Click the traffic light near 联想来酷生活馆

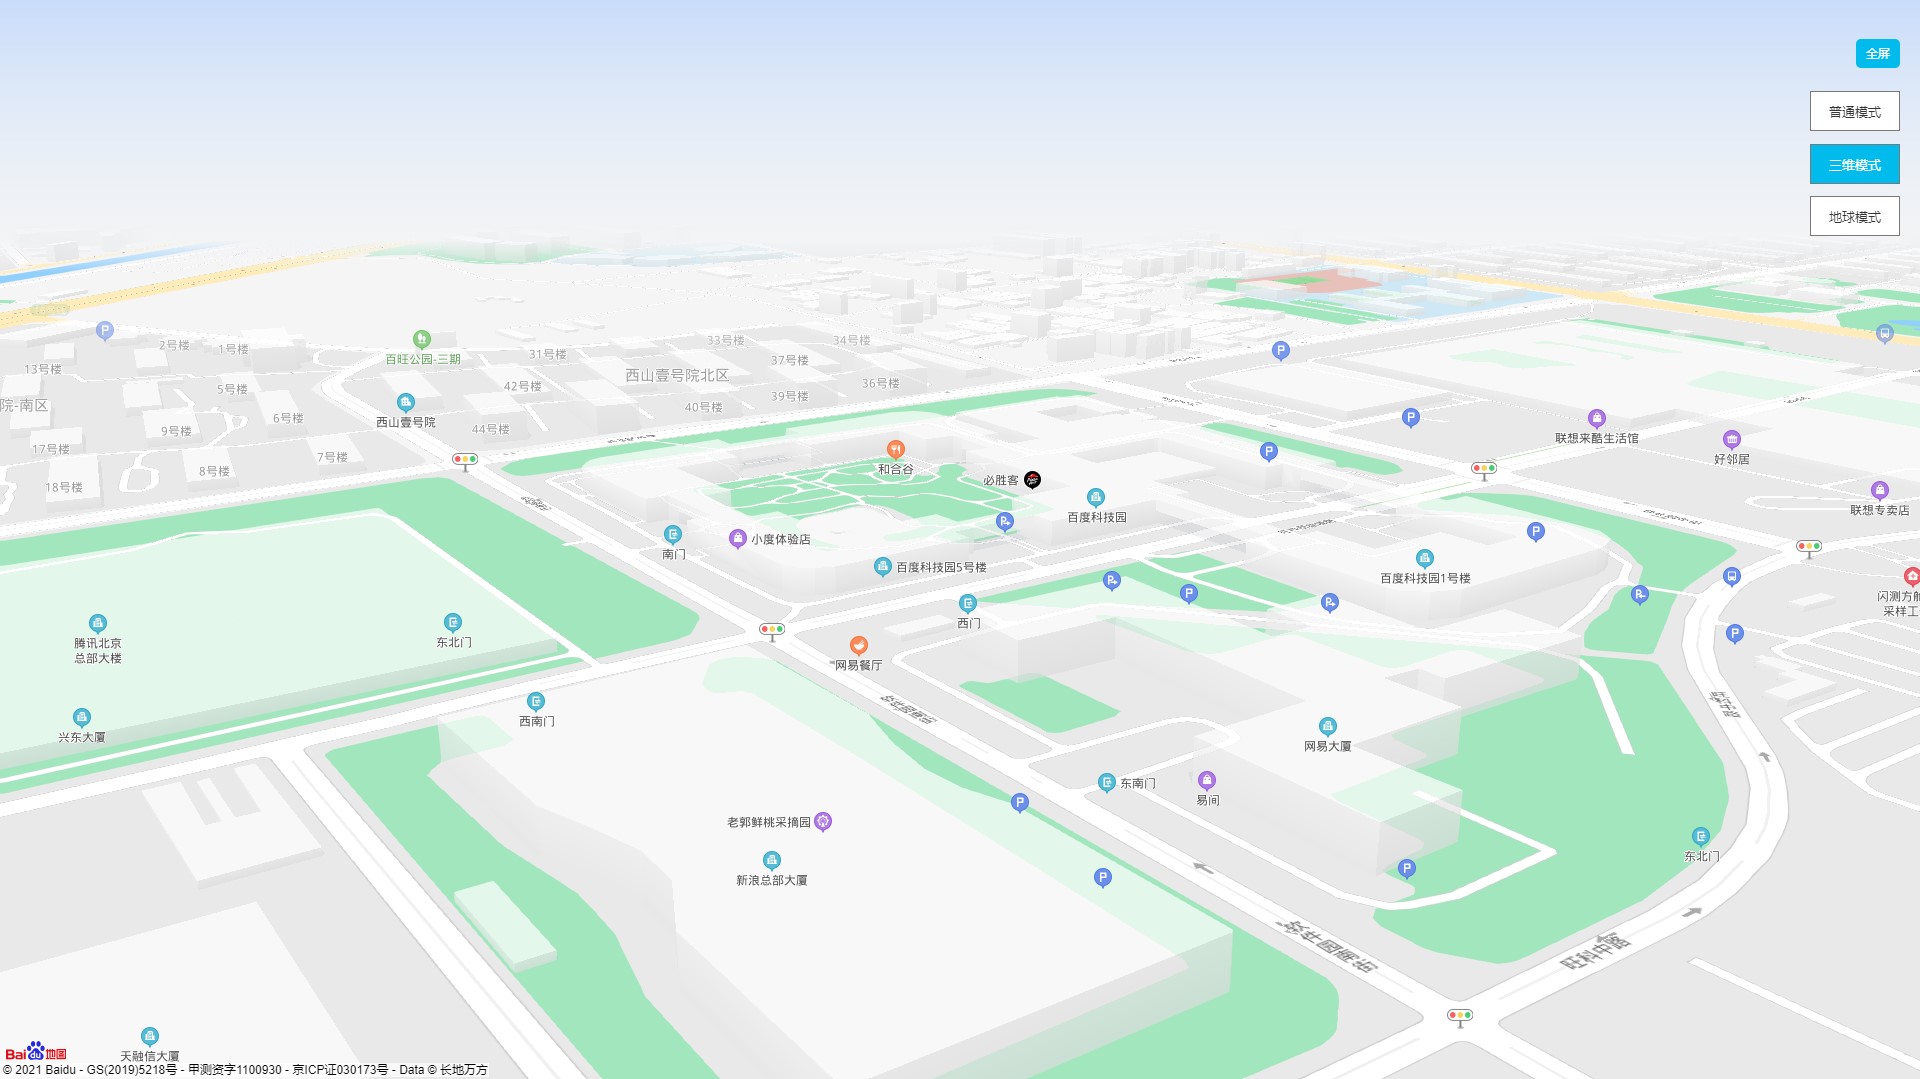coord(1484,469)
